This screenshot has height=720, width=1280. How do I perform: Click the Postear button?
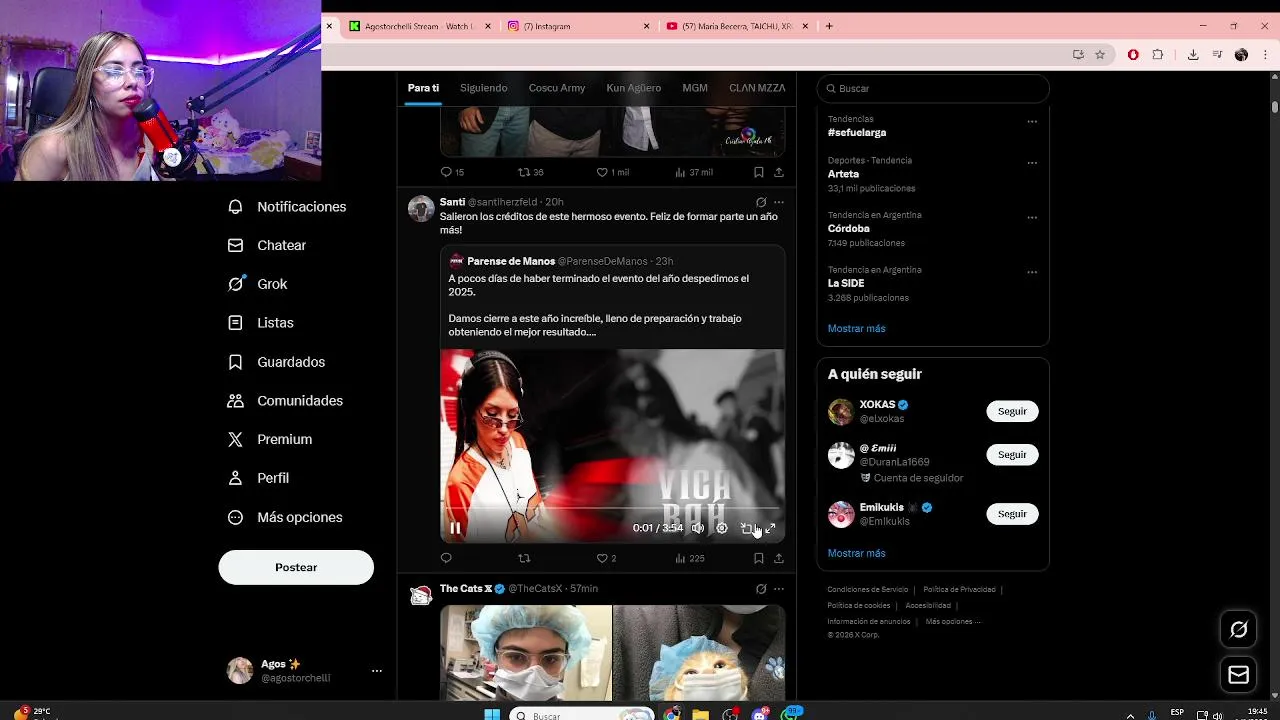coord(296,567)
